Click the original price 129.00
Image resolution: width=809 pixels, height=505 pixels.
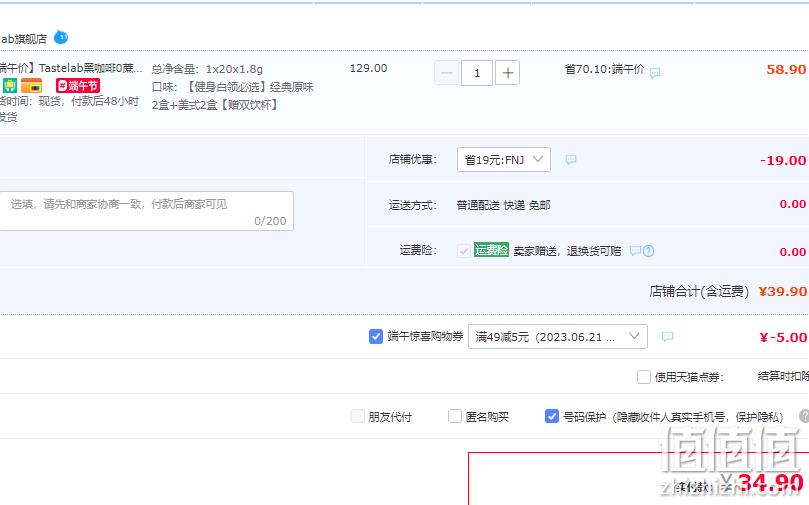tap(368, 68)
